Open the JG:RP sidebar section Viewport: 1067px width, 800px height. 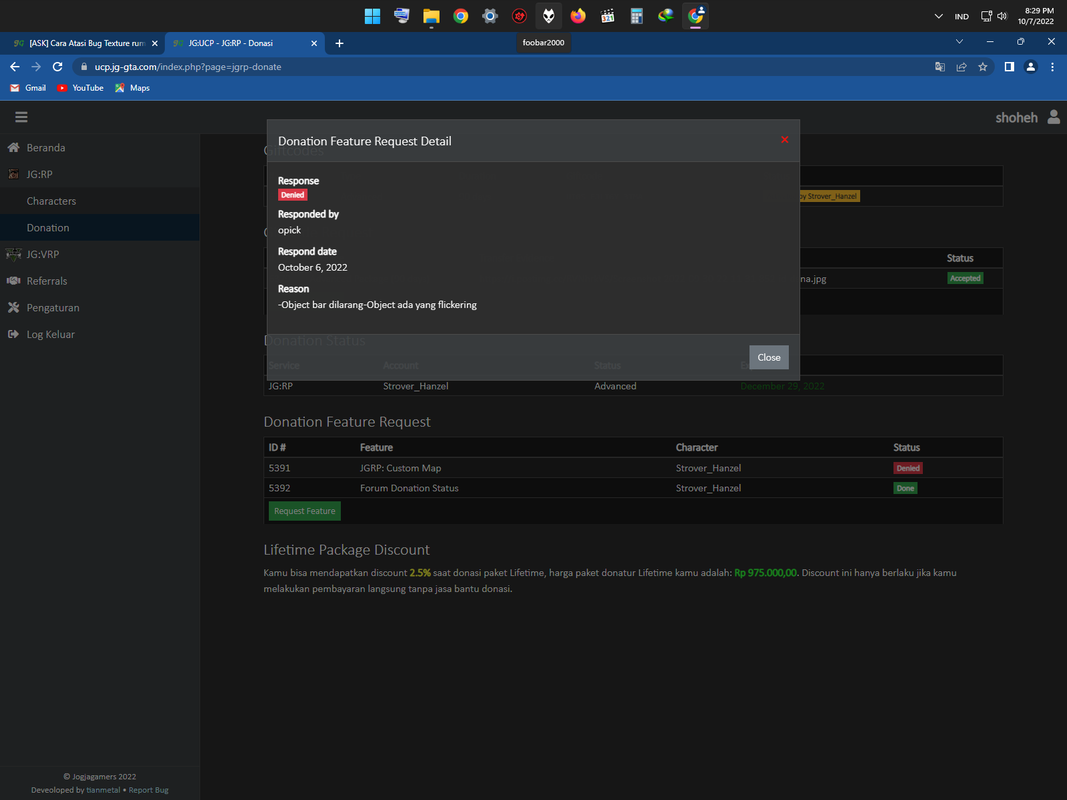click(39, 174)
